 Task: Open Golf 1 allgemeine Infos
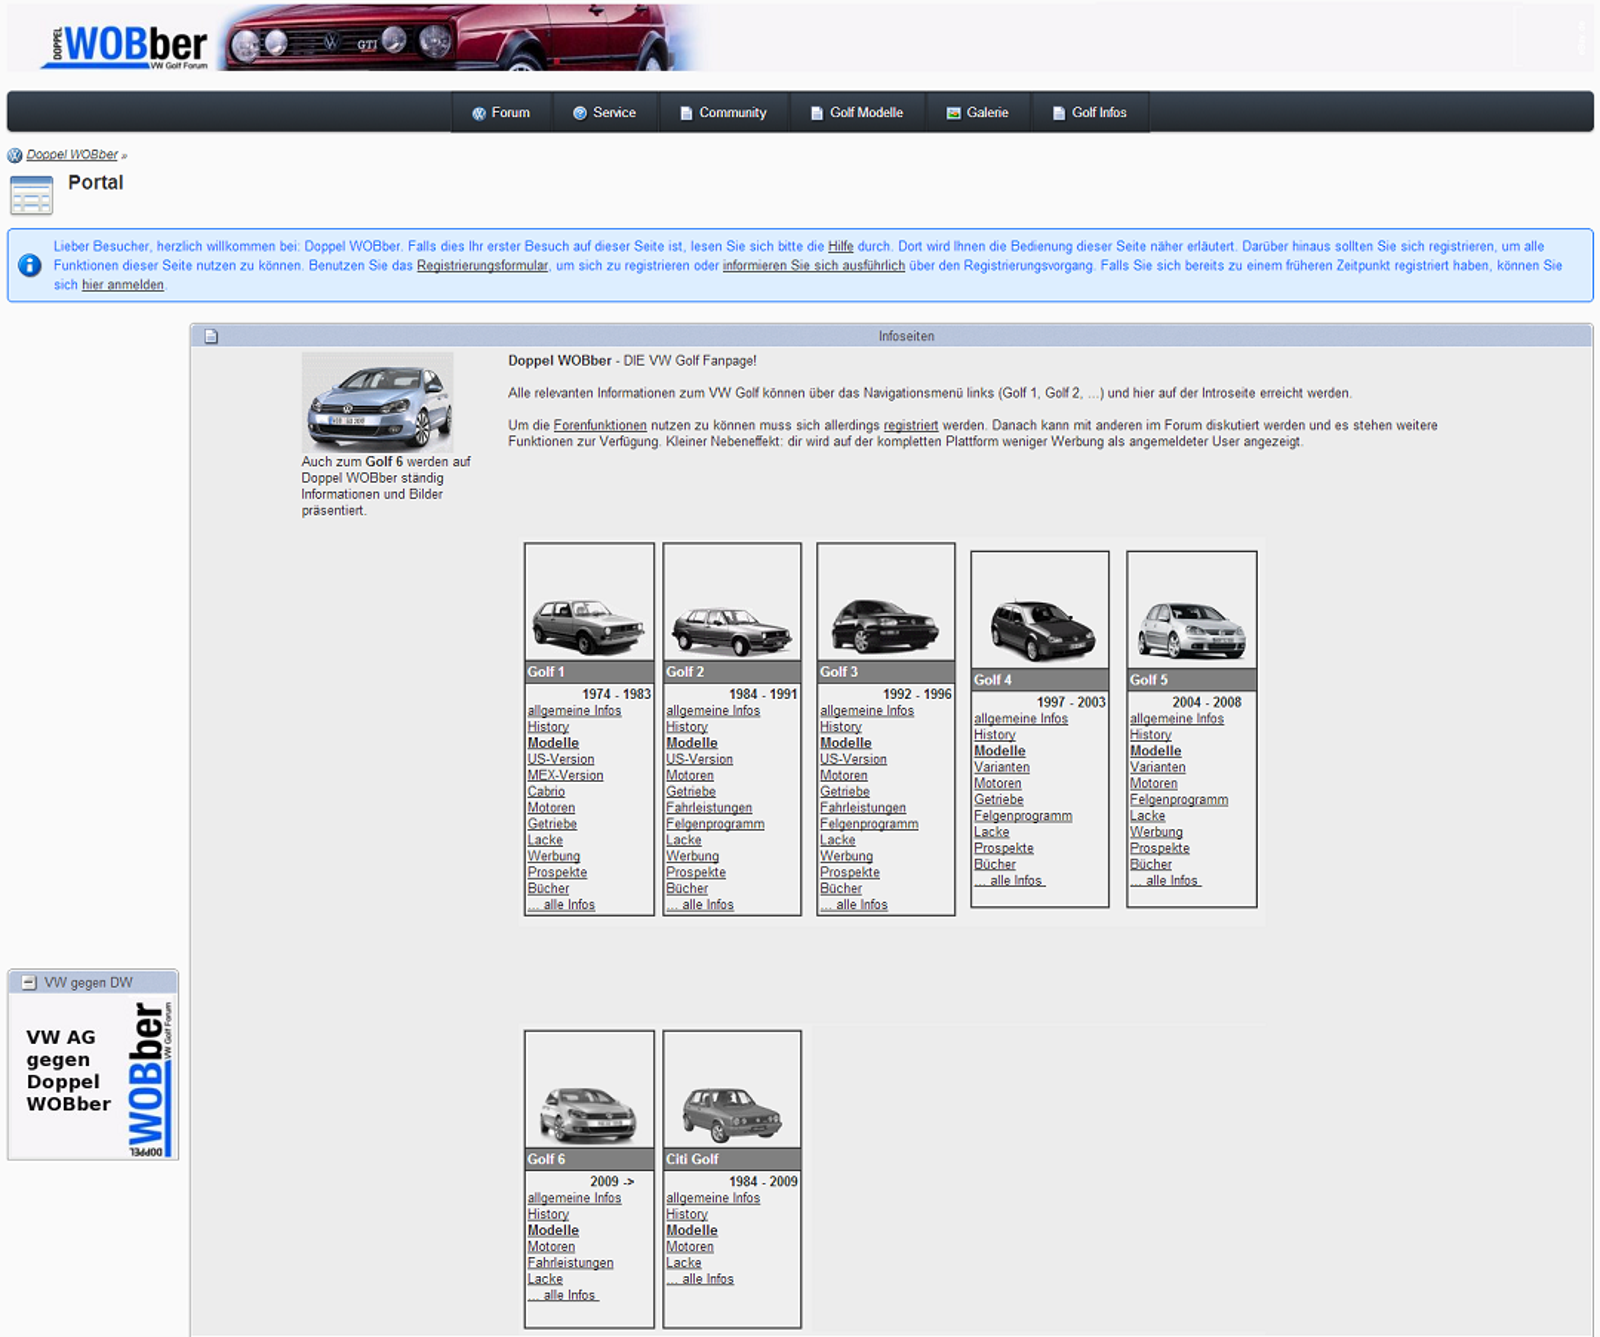click(x=574, y=711)
